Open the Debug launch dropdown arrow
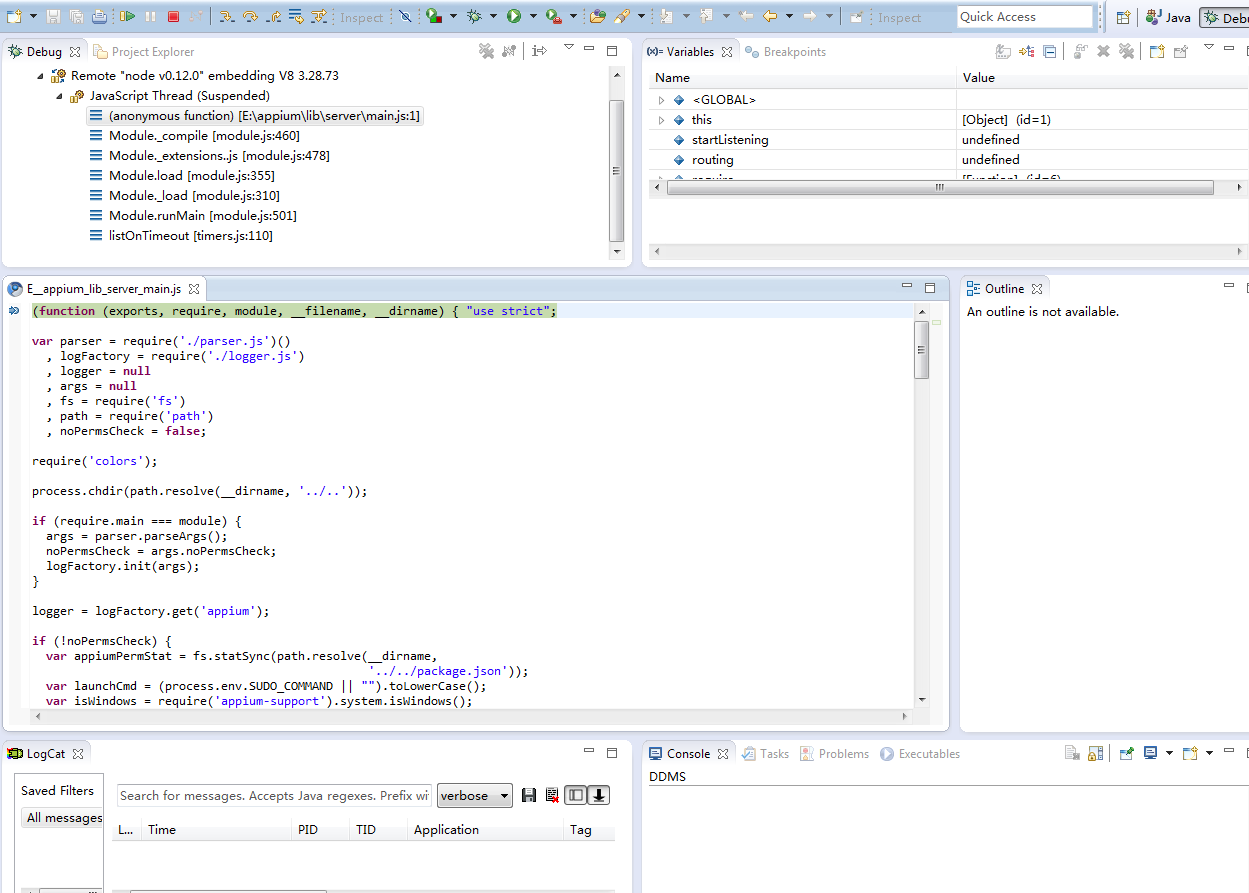Viewport: 1249px width, 893px height. click(493, 17)
